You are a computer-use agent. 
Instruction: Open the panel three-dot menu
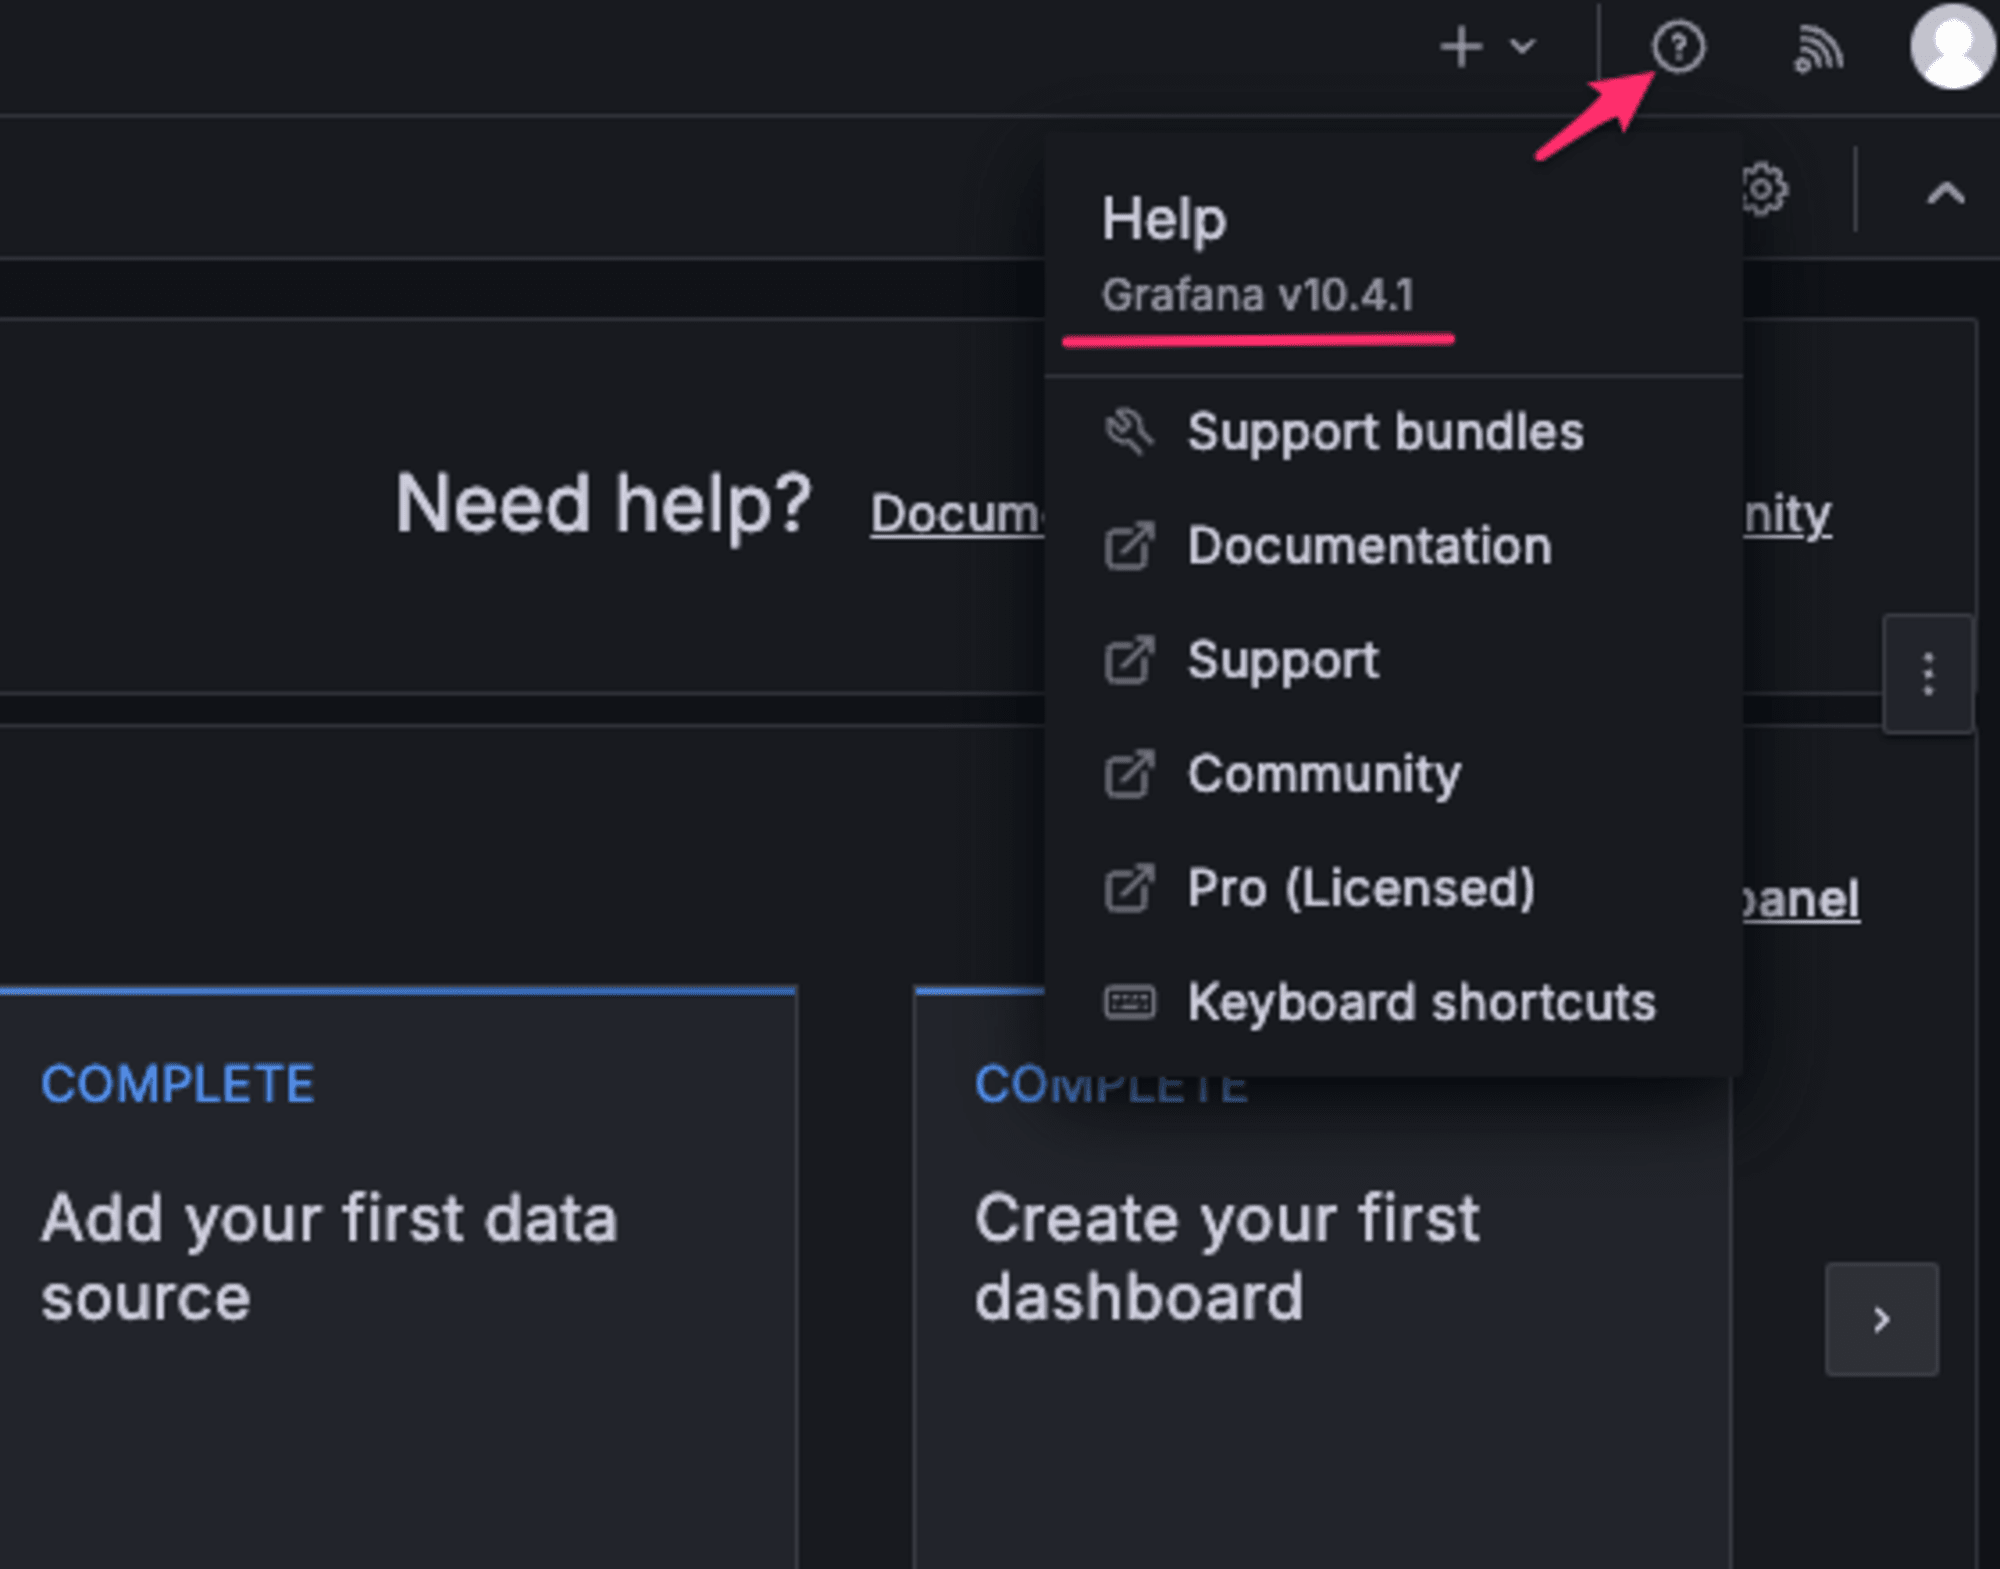(x=1928, y=674)
